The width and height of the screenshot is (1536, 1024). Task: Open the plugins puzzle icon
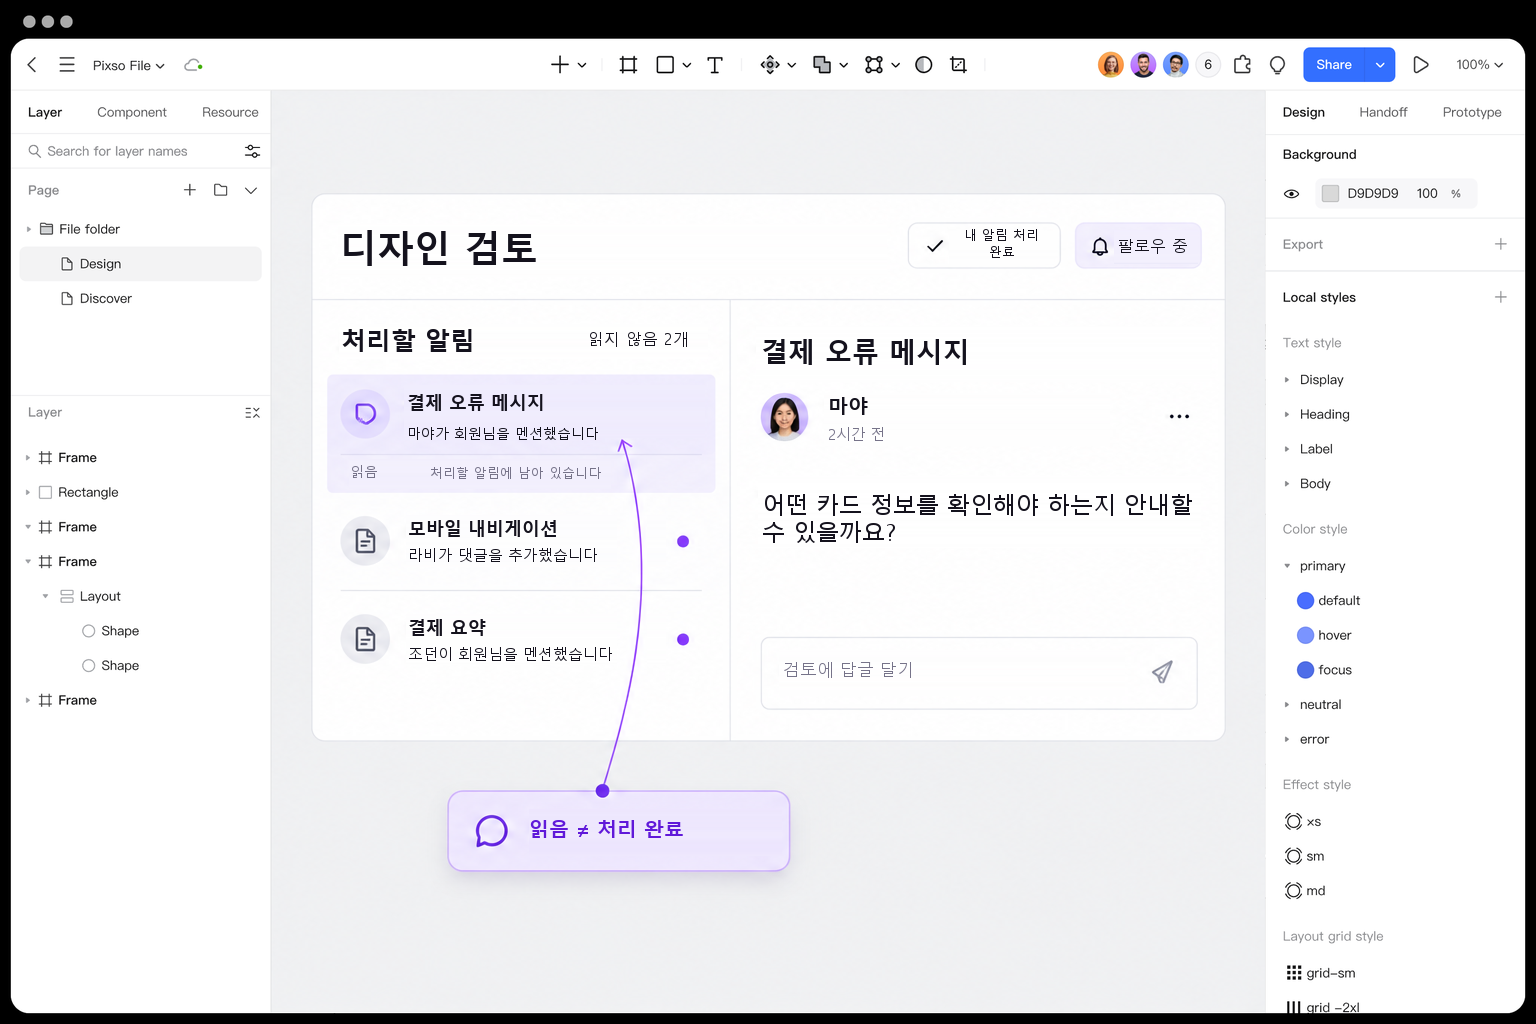[1242, 65]
